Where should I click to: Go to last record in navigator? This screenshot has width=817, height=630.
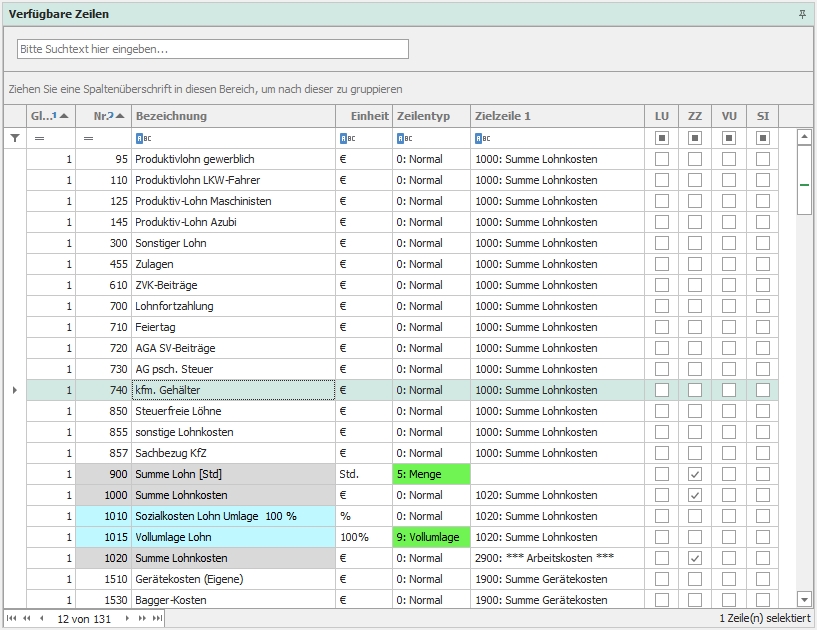pyautogui.click(x=157, y=619)
